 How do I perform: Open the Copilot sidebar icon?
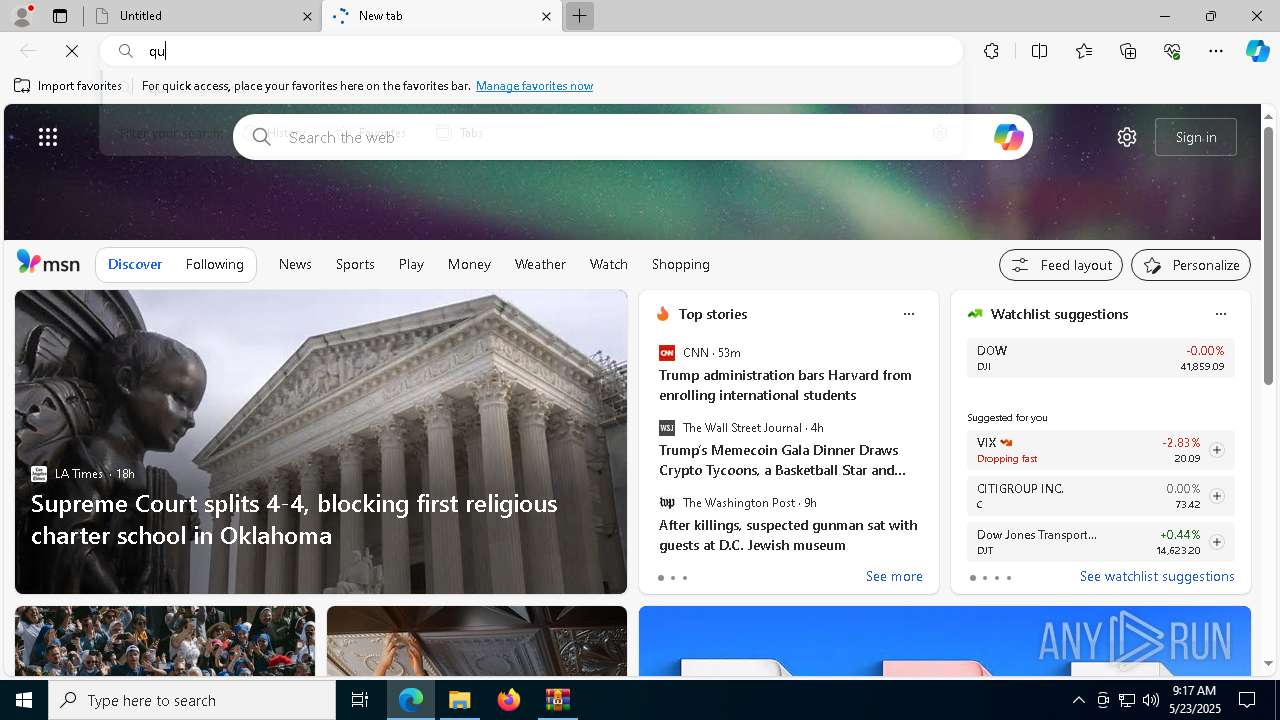pyautogui.click(x=1257, y=51)
